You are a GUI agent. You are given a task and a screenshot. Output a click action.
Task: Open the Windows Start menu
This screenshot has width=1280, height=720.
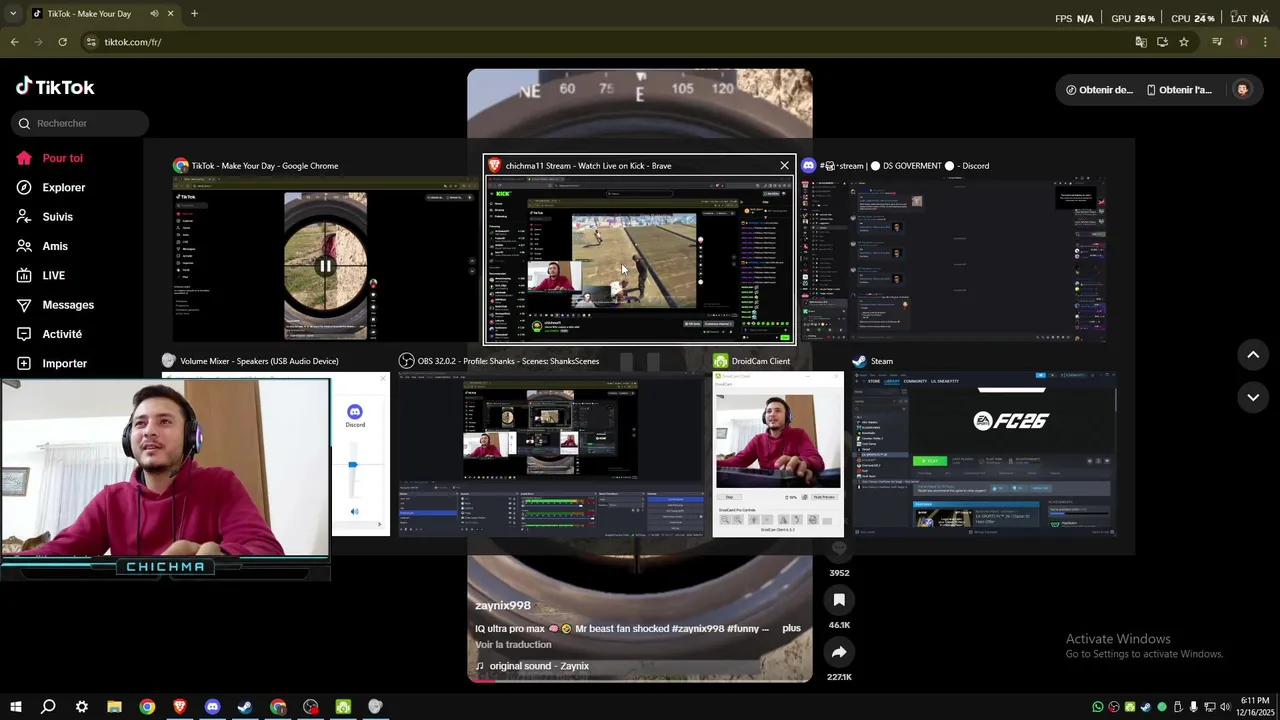(15, 707)
